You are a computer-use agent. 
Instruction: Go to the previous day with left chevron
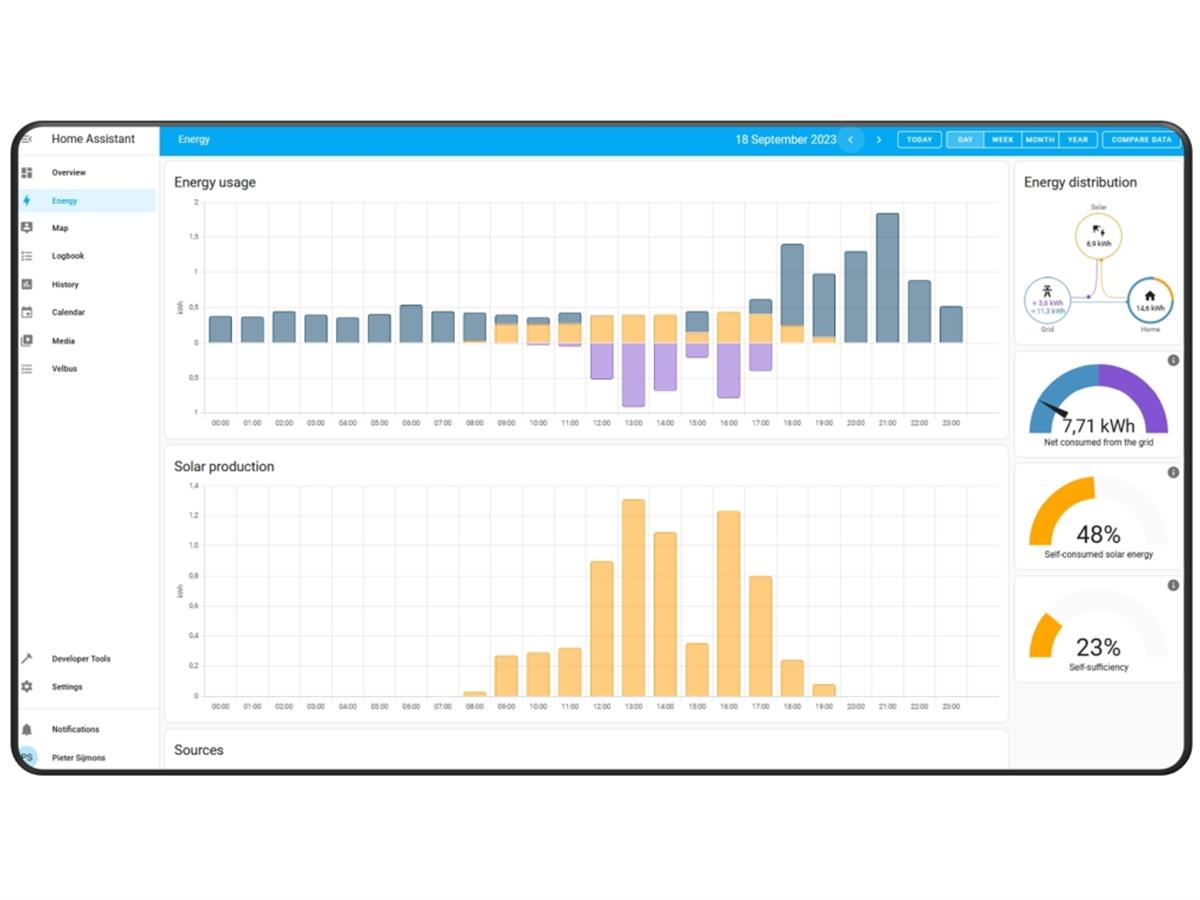(851, 140)
